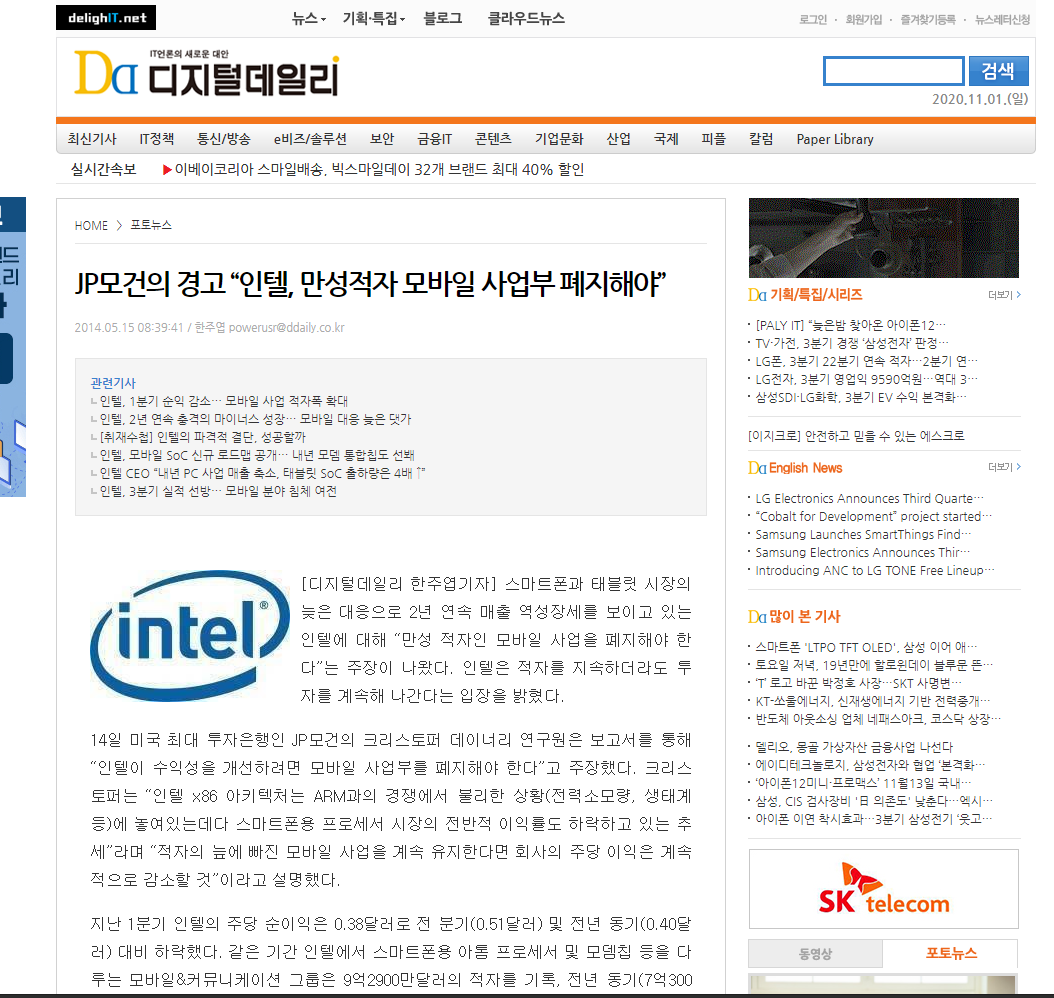The width and height of the screenshot is (1054, 998).
Task: Expand the 기획·특집 dropdown menu
Action: point(374,19)
